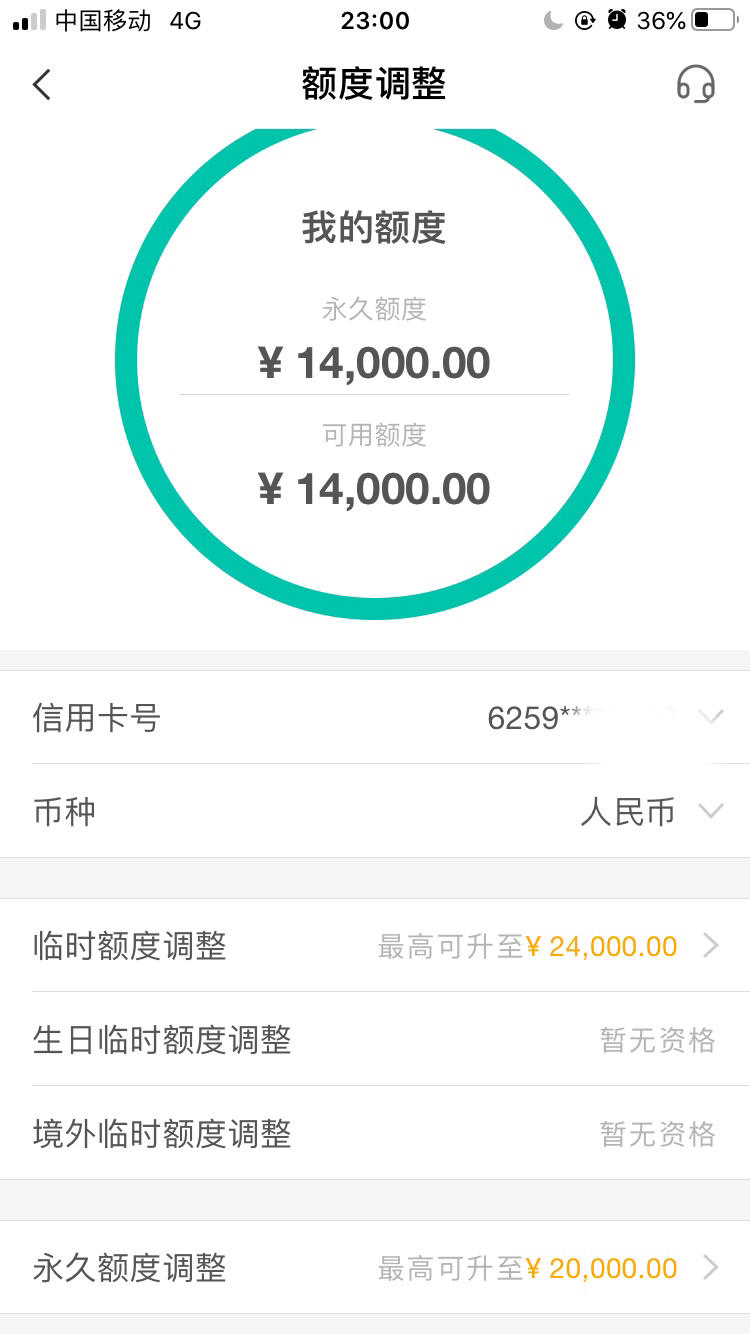
Task: Expand the credit card number dropdown
Action: tap(710, 717)
